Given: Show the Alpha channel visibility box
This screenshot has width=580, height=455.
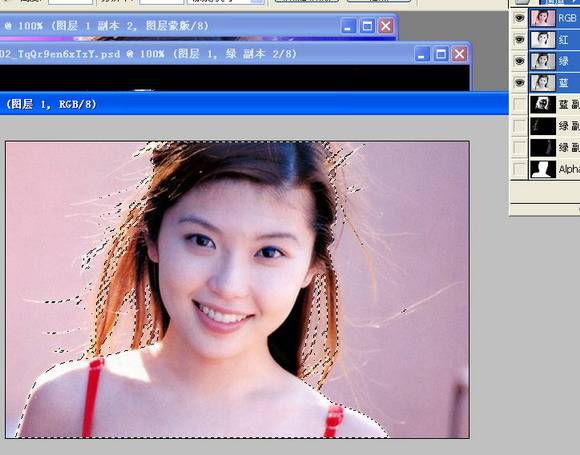Looking at the screenshot, I should (520, 169).
